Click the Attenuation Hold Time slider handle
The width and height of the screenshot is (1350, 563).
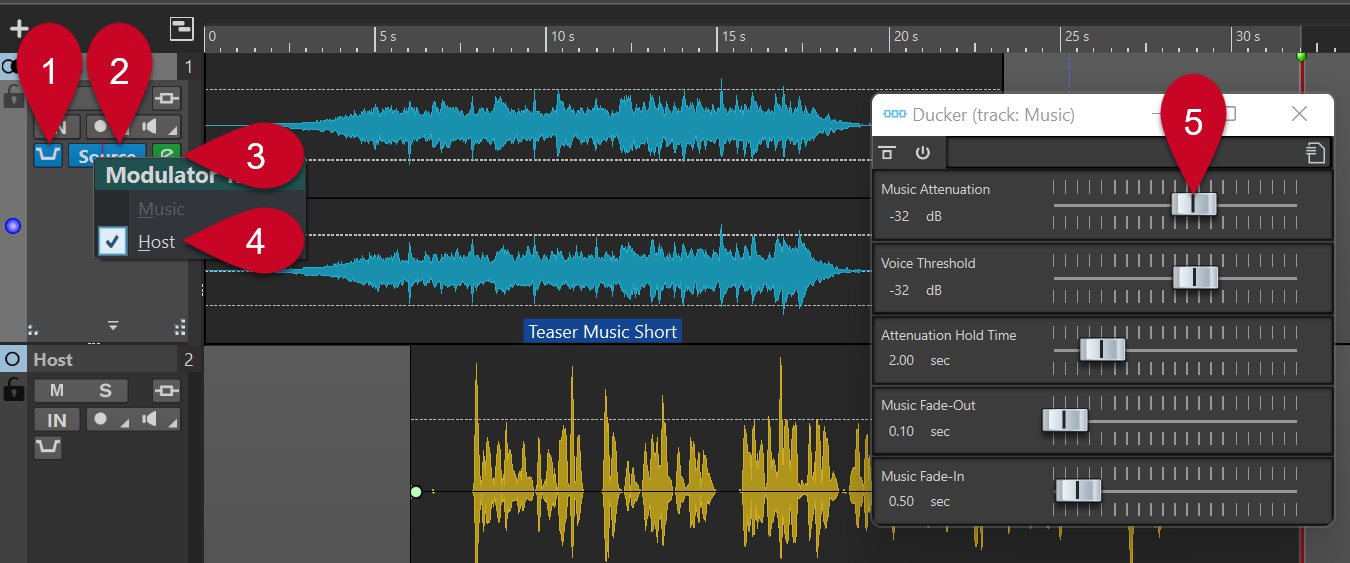coord(1102,349)
